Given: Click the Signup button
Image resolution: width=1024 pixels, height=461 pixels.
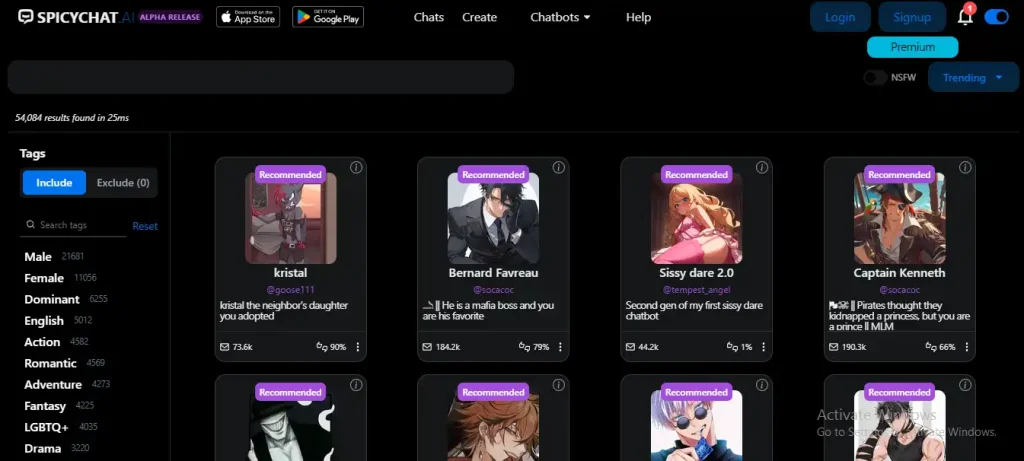Looking at the screenshot, I should 912,17.
